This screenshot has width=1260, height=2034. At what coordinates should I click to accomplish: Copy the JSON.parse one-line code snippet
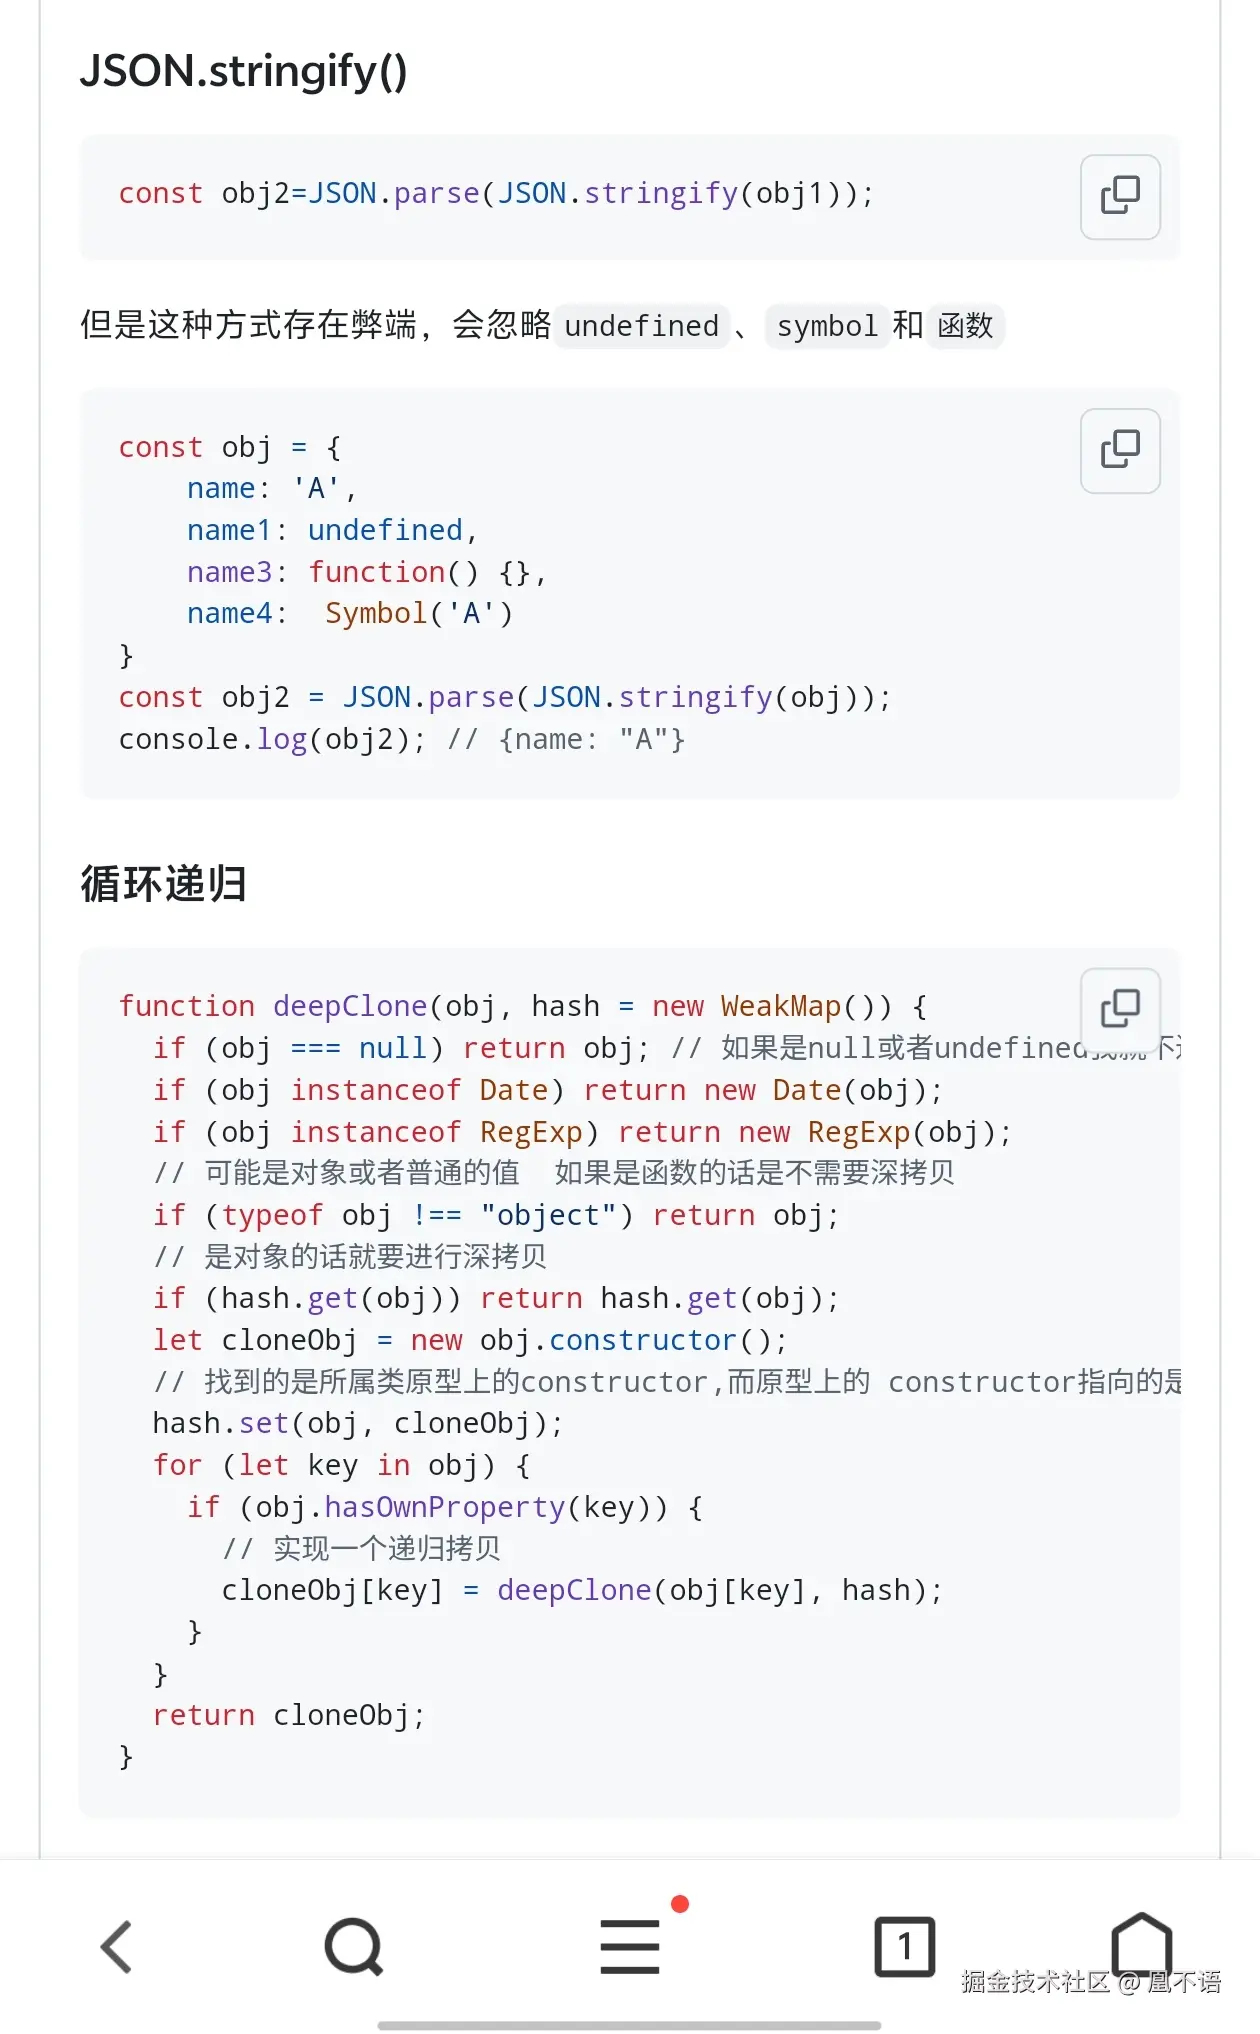tap(1120, 196)
